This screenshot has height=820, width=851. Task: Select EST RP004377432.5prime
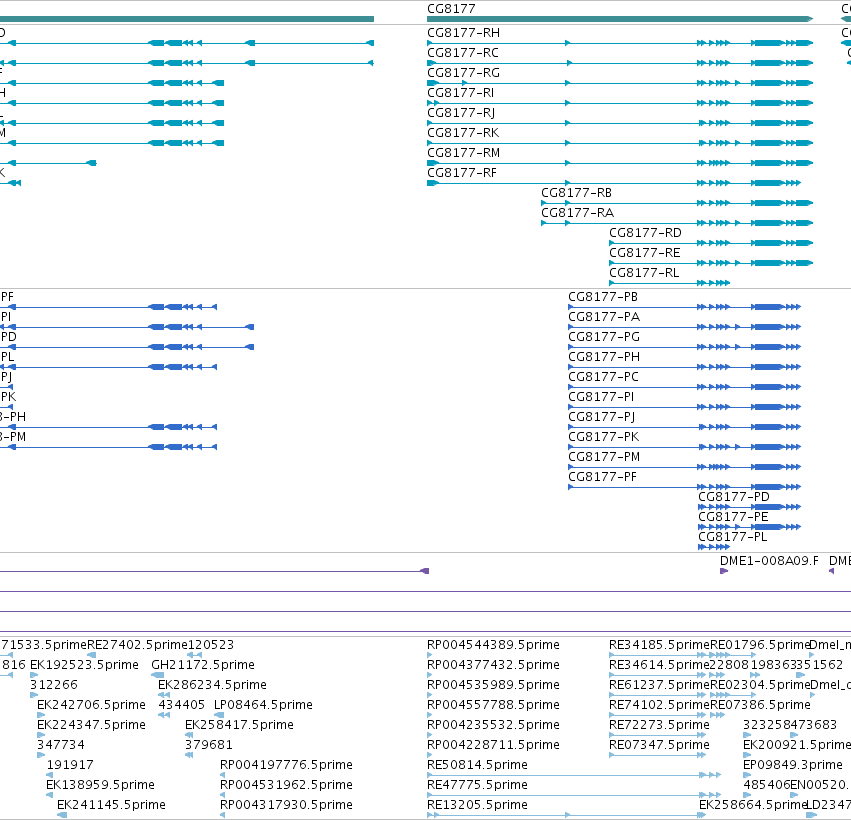(493, 665)
